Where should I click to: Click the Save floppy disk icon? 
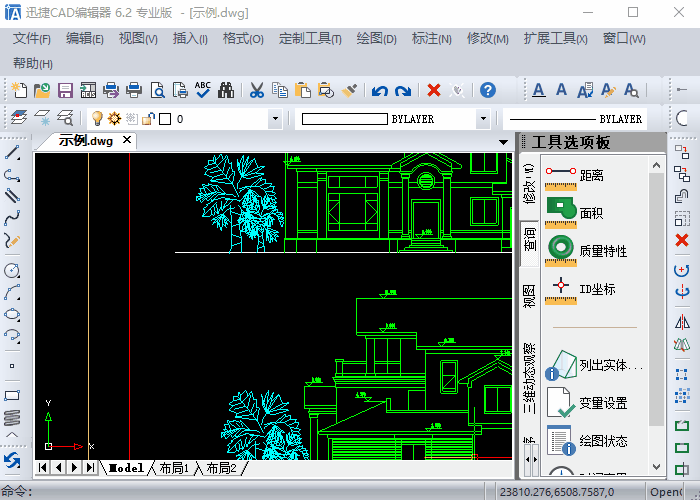tap(65, 90)
